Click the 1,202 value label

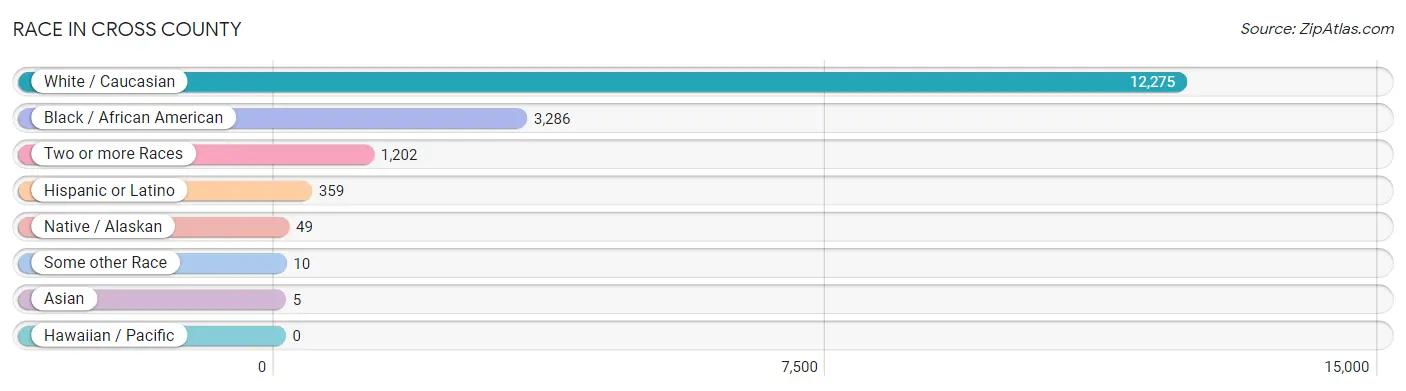coord(398,155)
